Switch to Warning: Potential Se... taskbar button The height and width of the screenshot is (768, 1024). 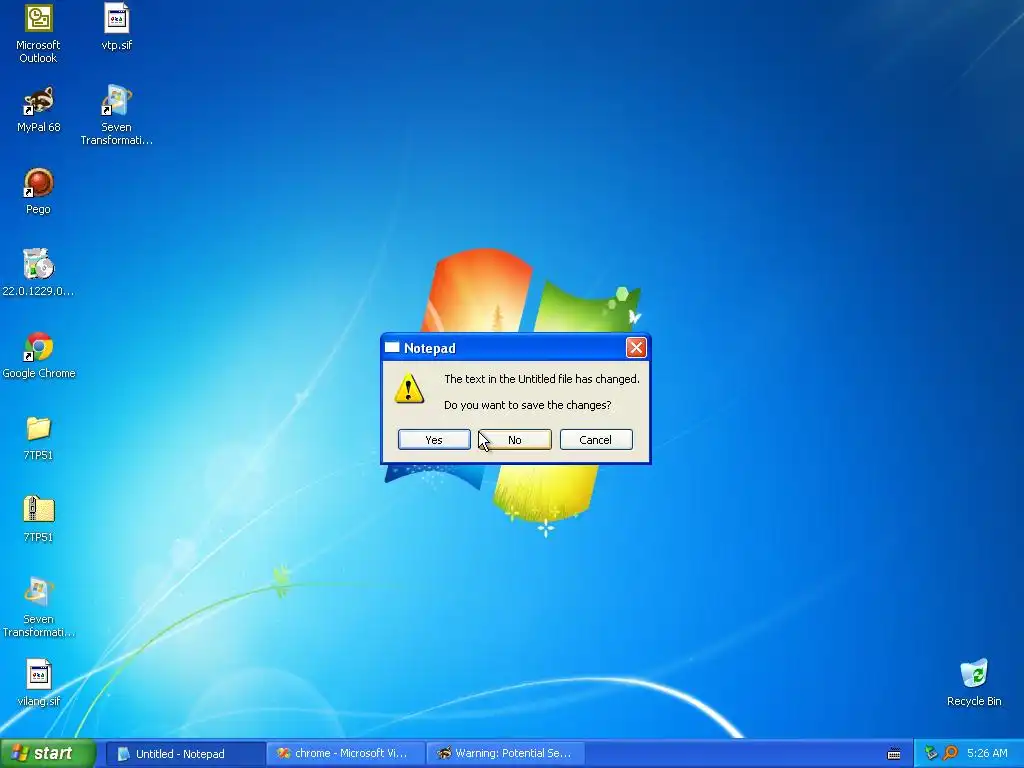point(505,754)
